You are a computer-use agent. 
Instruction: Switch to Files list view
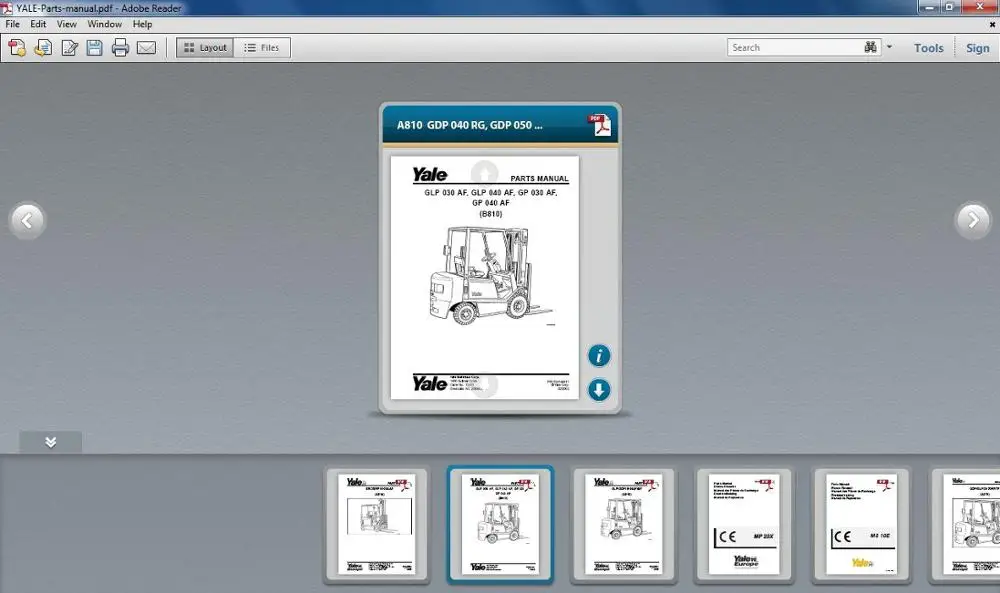(x=262, y=48)
